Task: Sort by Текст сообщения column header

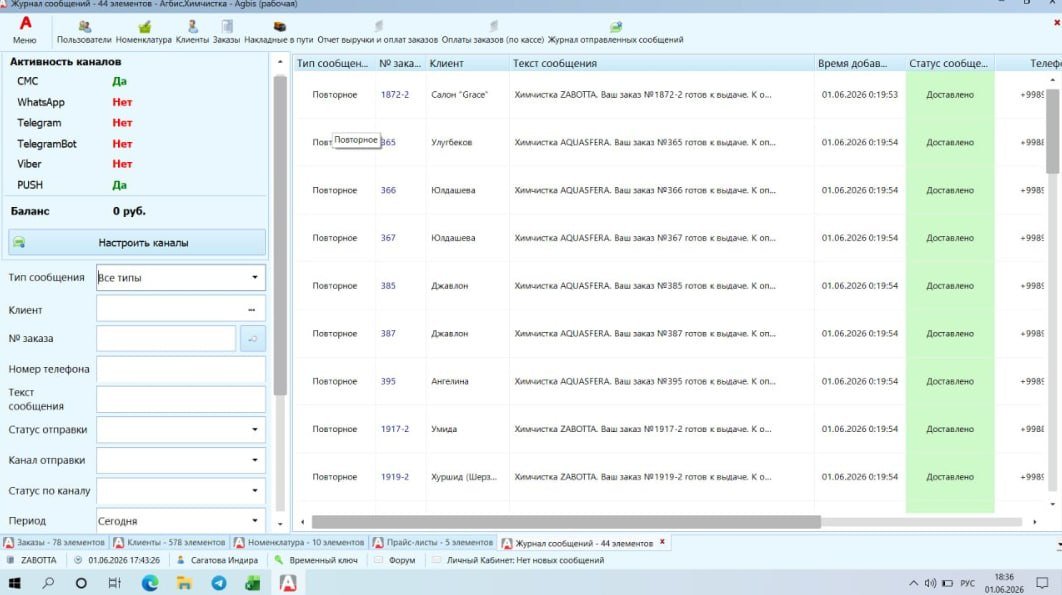Action: click(x=661, y=63)
